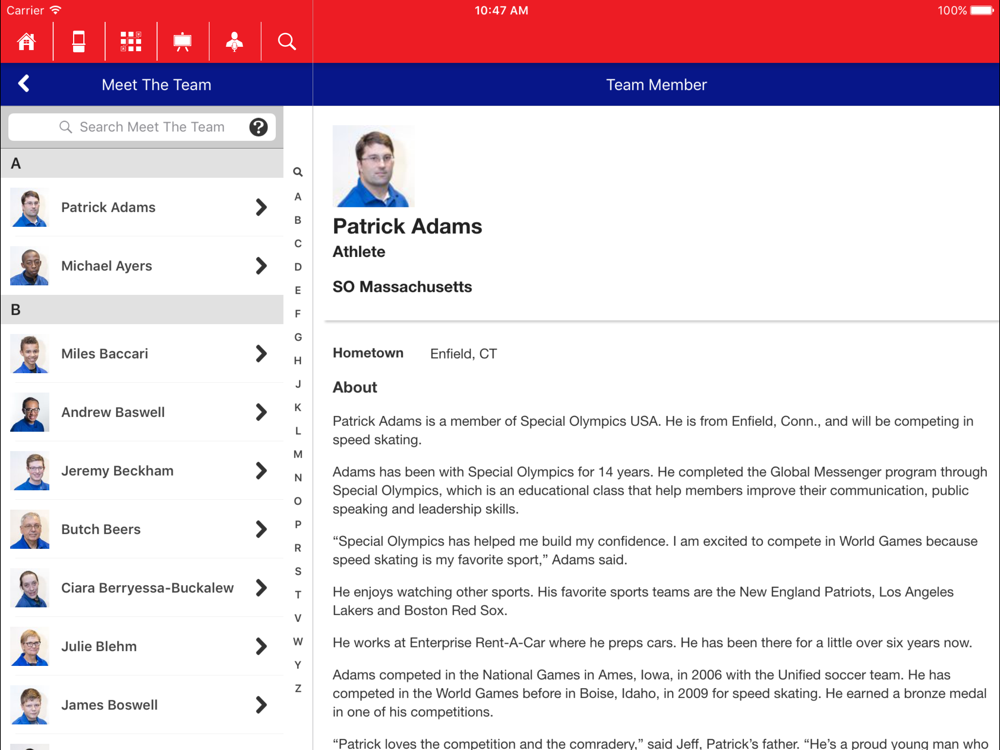Tap the SO Massachusetts label

[402, 287]
